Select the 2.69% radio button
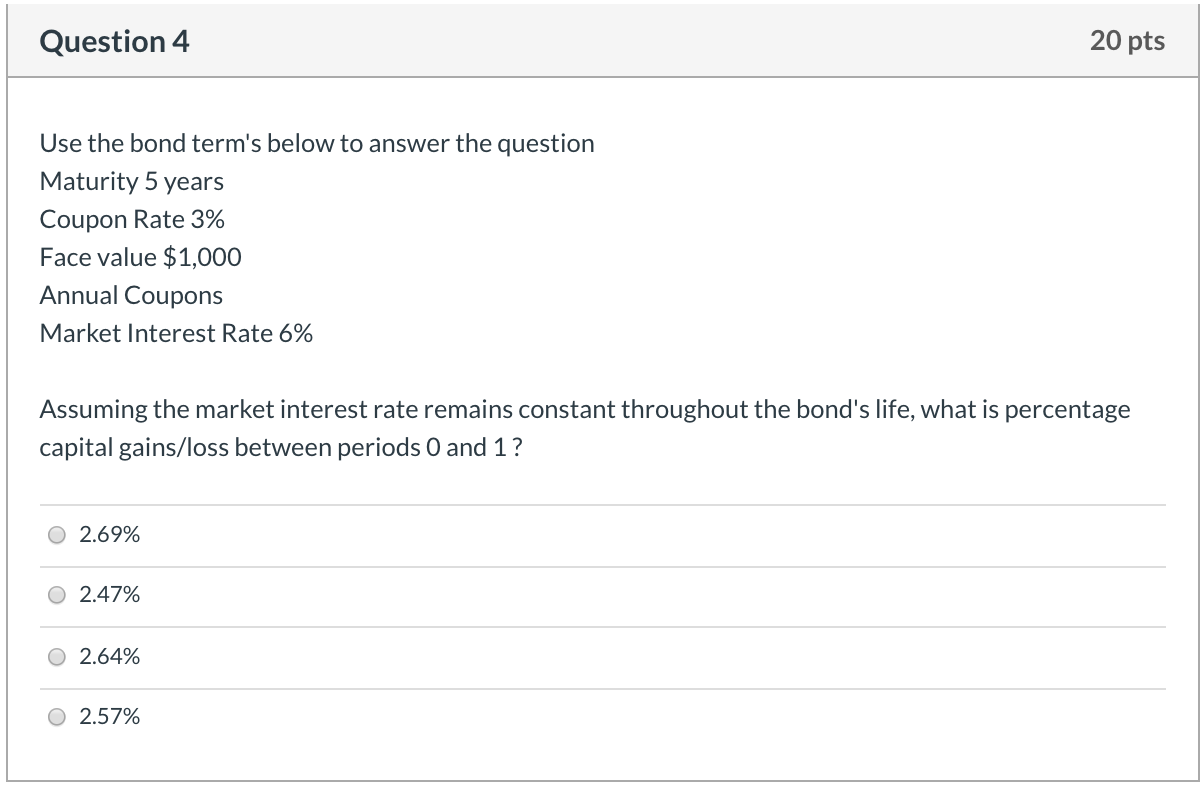The height and width of the screenshot is (786, 1204). pyautogui.click(x=57, y=534)
